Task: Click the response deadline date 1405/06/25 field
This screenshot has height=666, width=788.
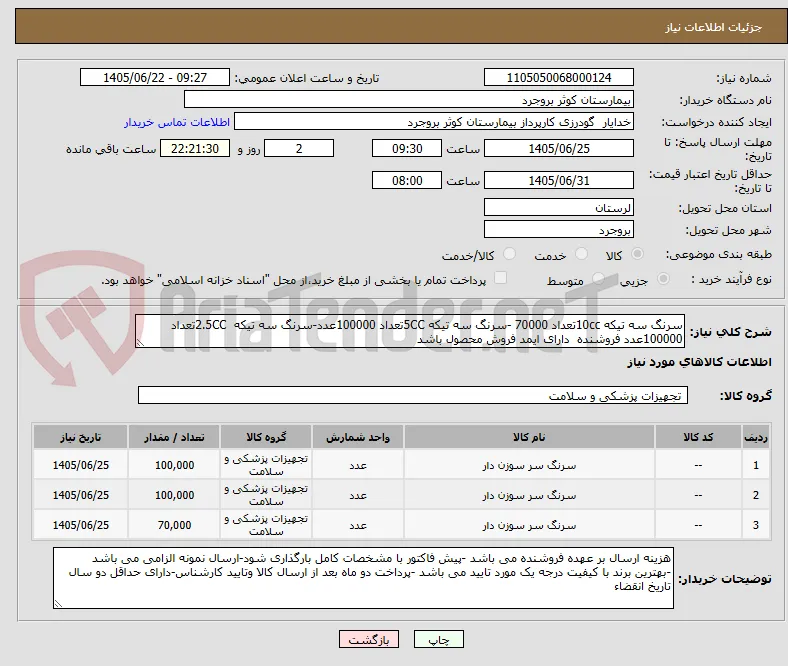Action: (x=558, y=148)
